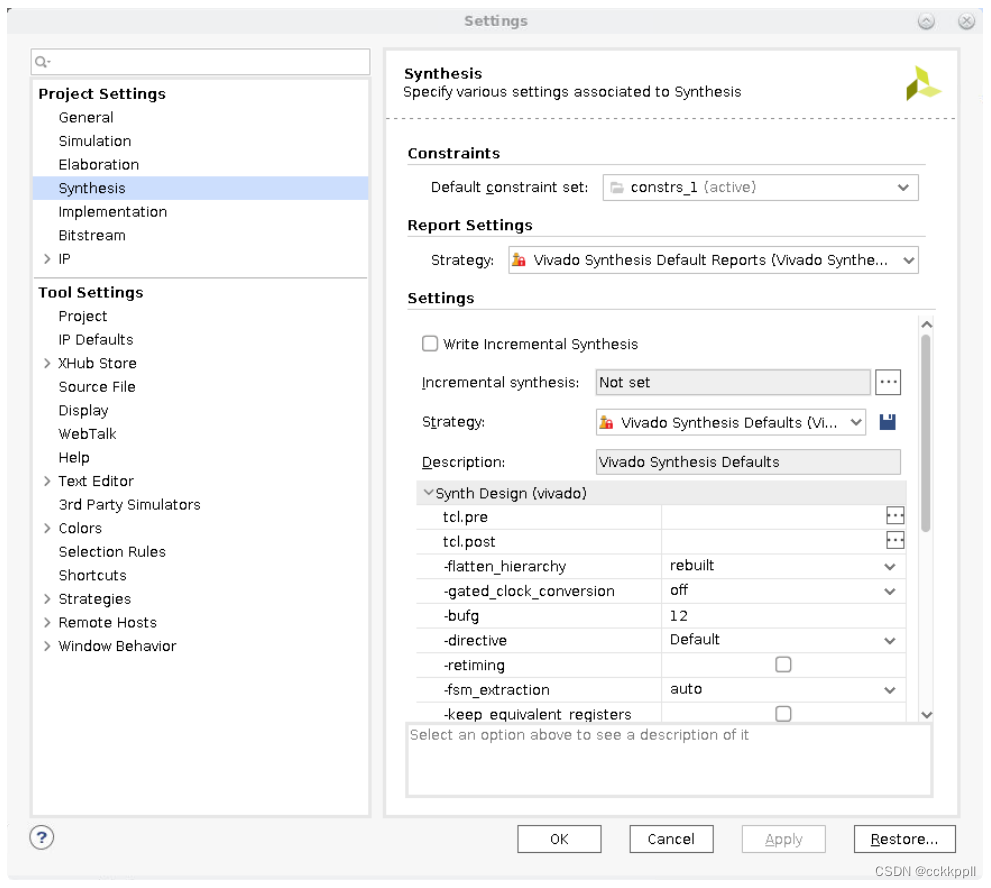Viewport: 991px width, 888px height.
Task: Select General in Project Settings
Action: [x=86, y=118]
